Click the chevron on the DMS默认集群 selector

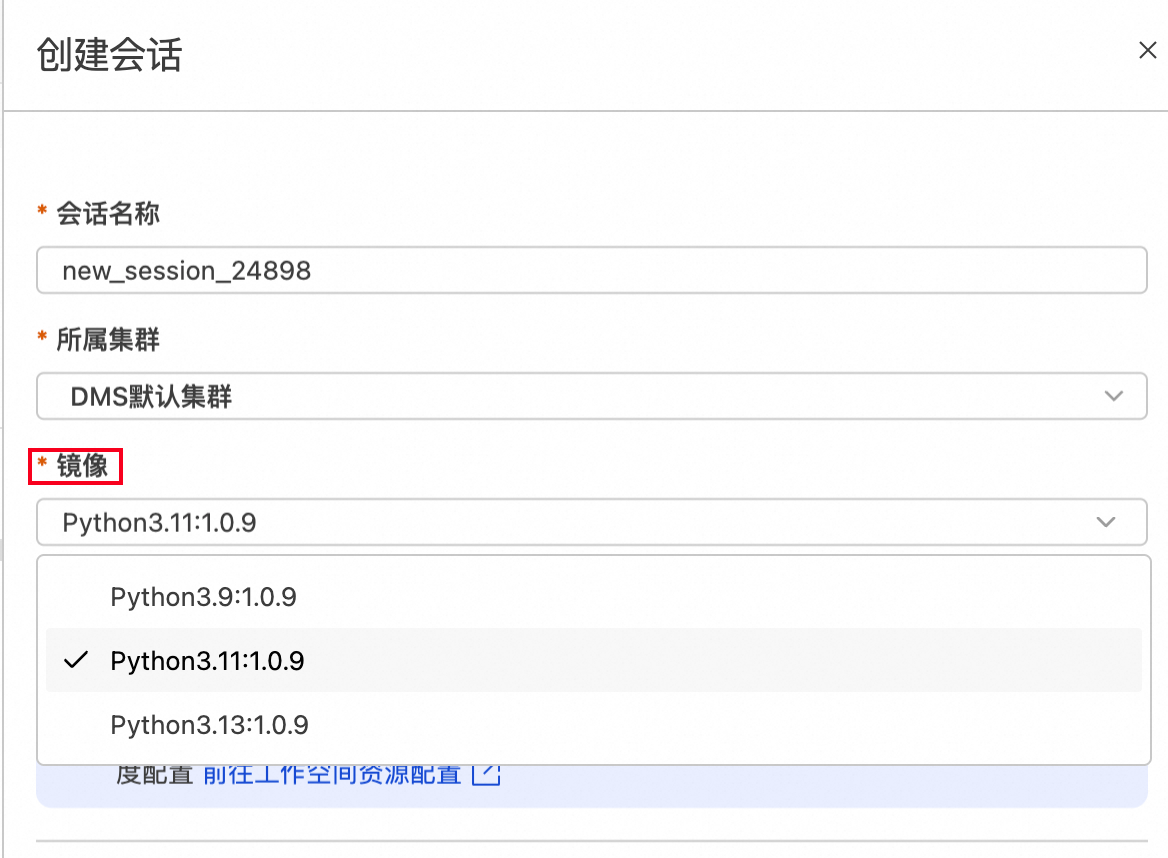[1113, 396]
